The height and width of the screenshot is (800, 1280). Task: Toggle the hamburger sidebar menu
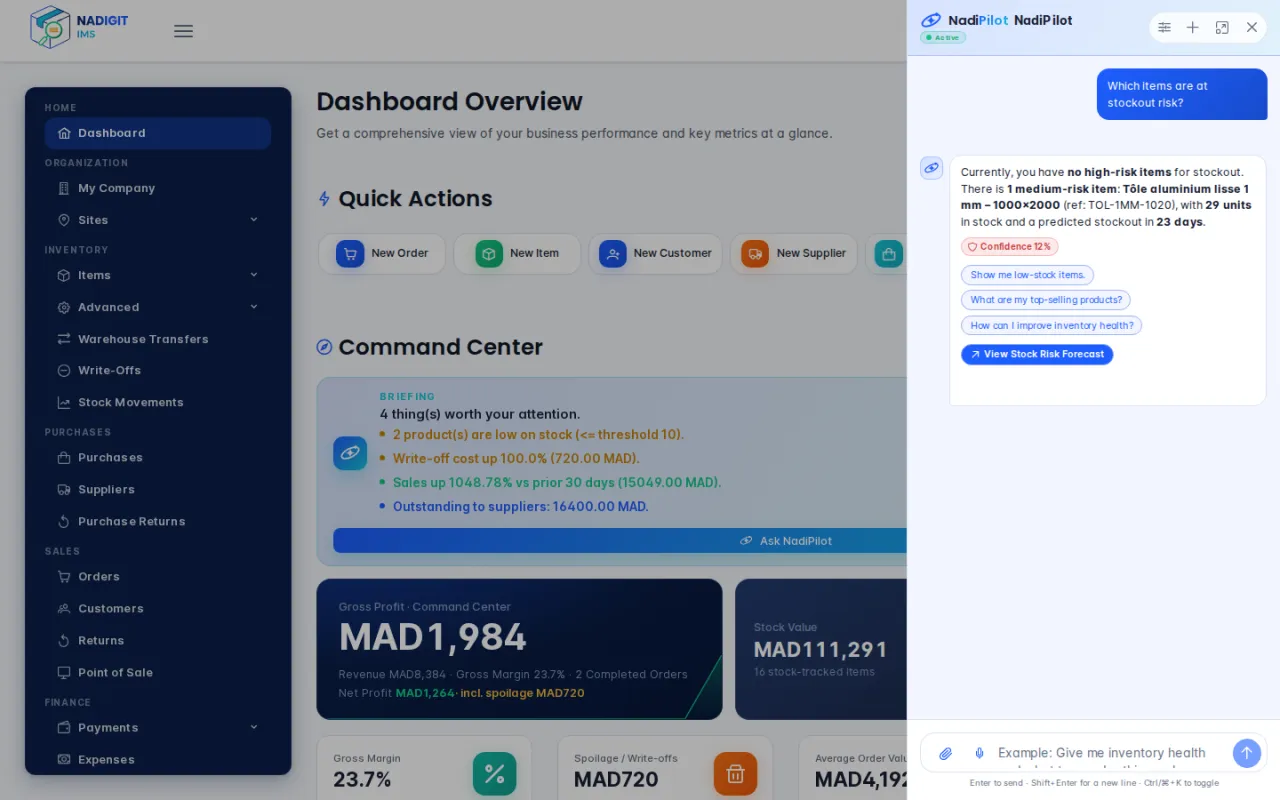[x=183, y=31]
